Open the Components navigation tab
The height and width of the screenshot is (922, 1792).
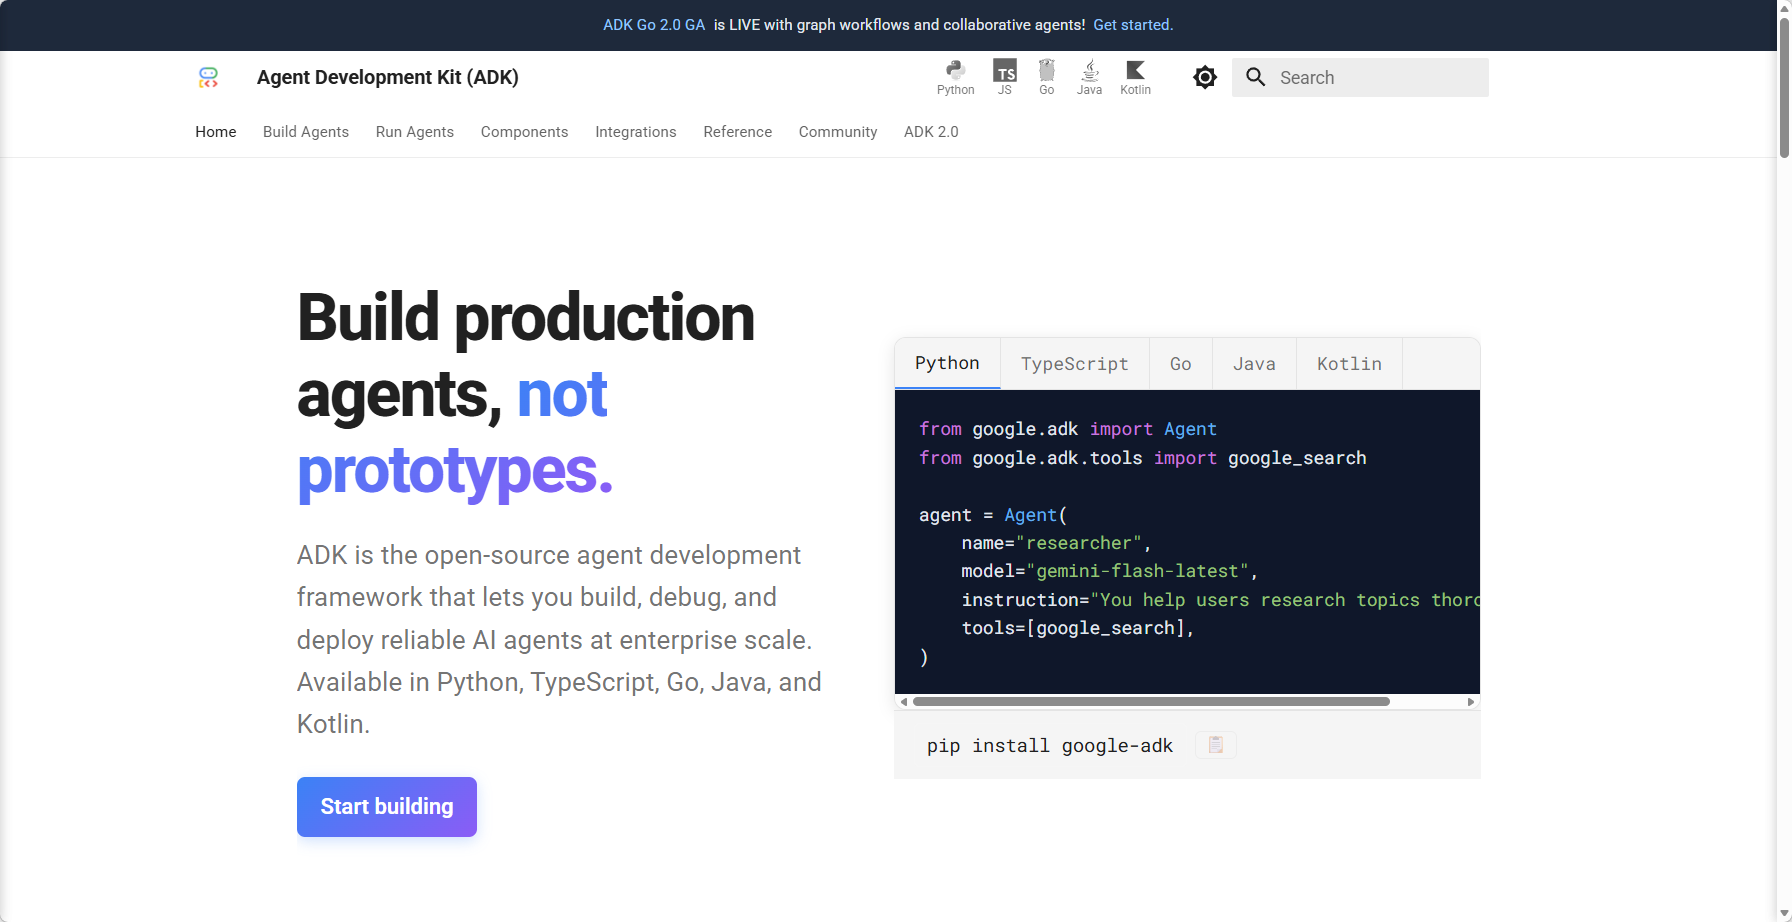(x=524, y=132)
